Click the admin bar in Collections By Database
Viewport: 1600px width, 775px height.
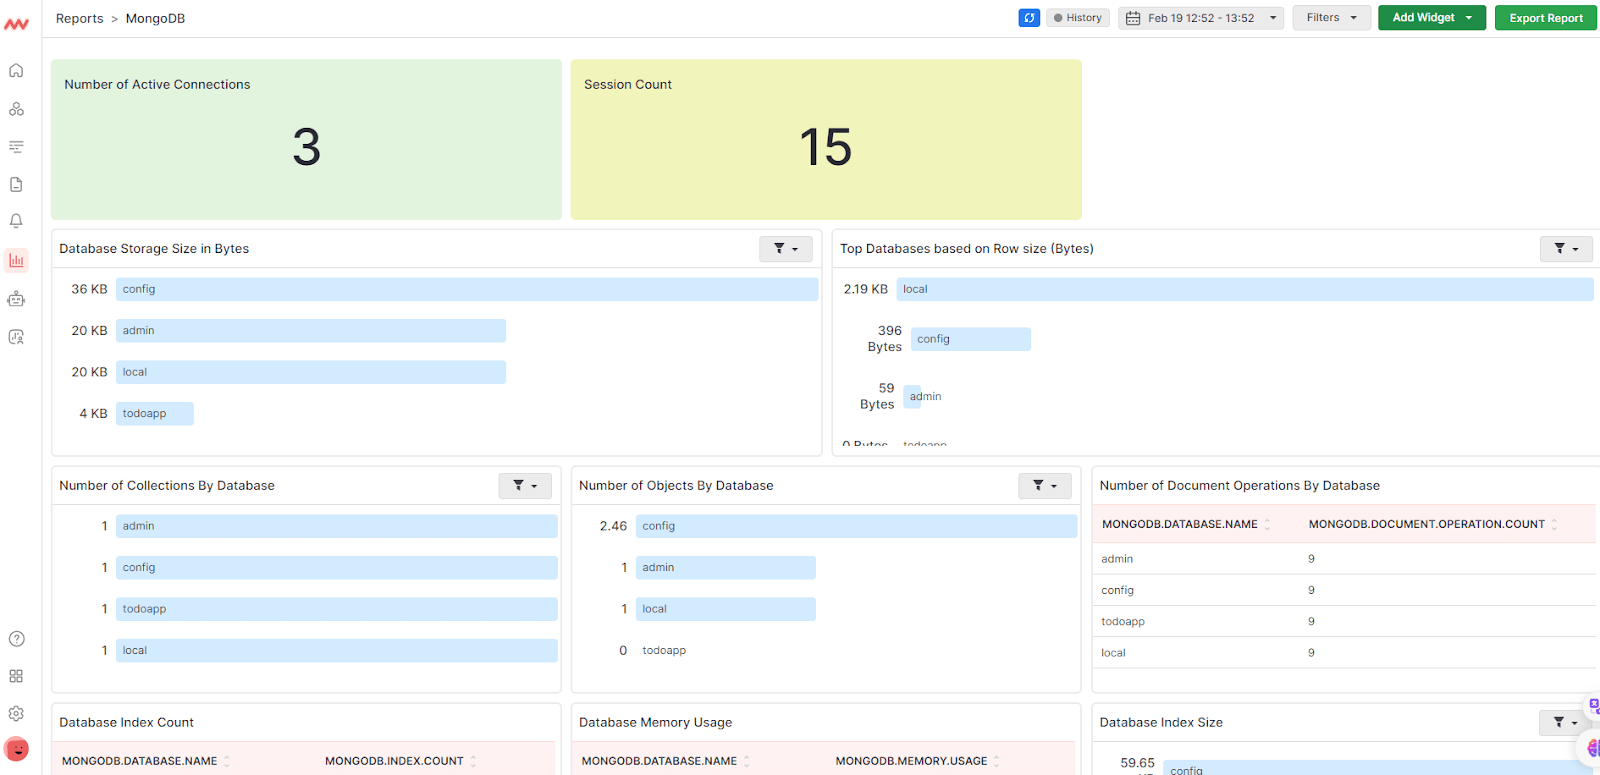337,526
